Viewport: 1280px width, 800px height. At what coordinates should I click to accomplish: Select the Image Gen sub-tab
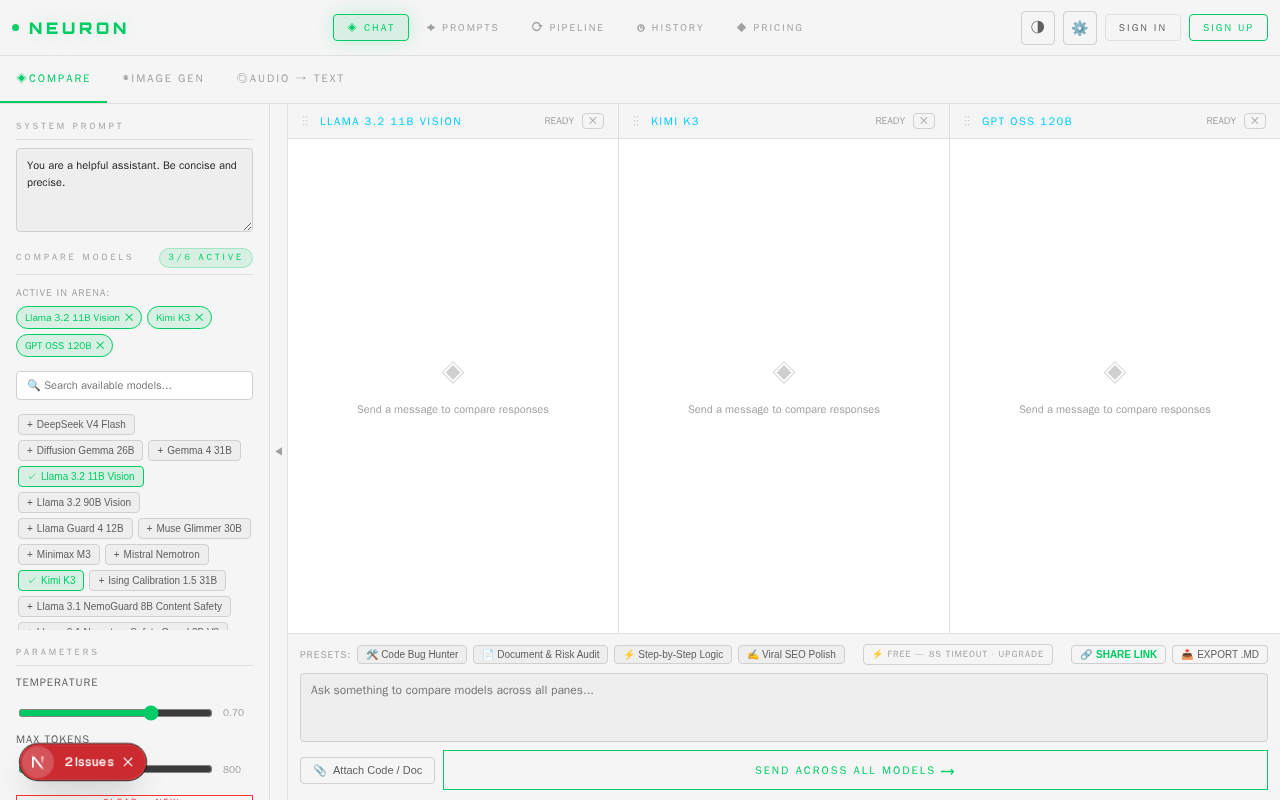point(164,78)
